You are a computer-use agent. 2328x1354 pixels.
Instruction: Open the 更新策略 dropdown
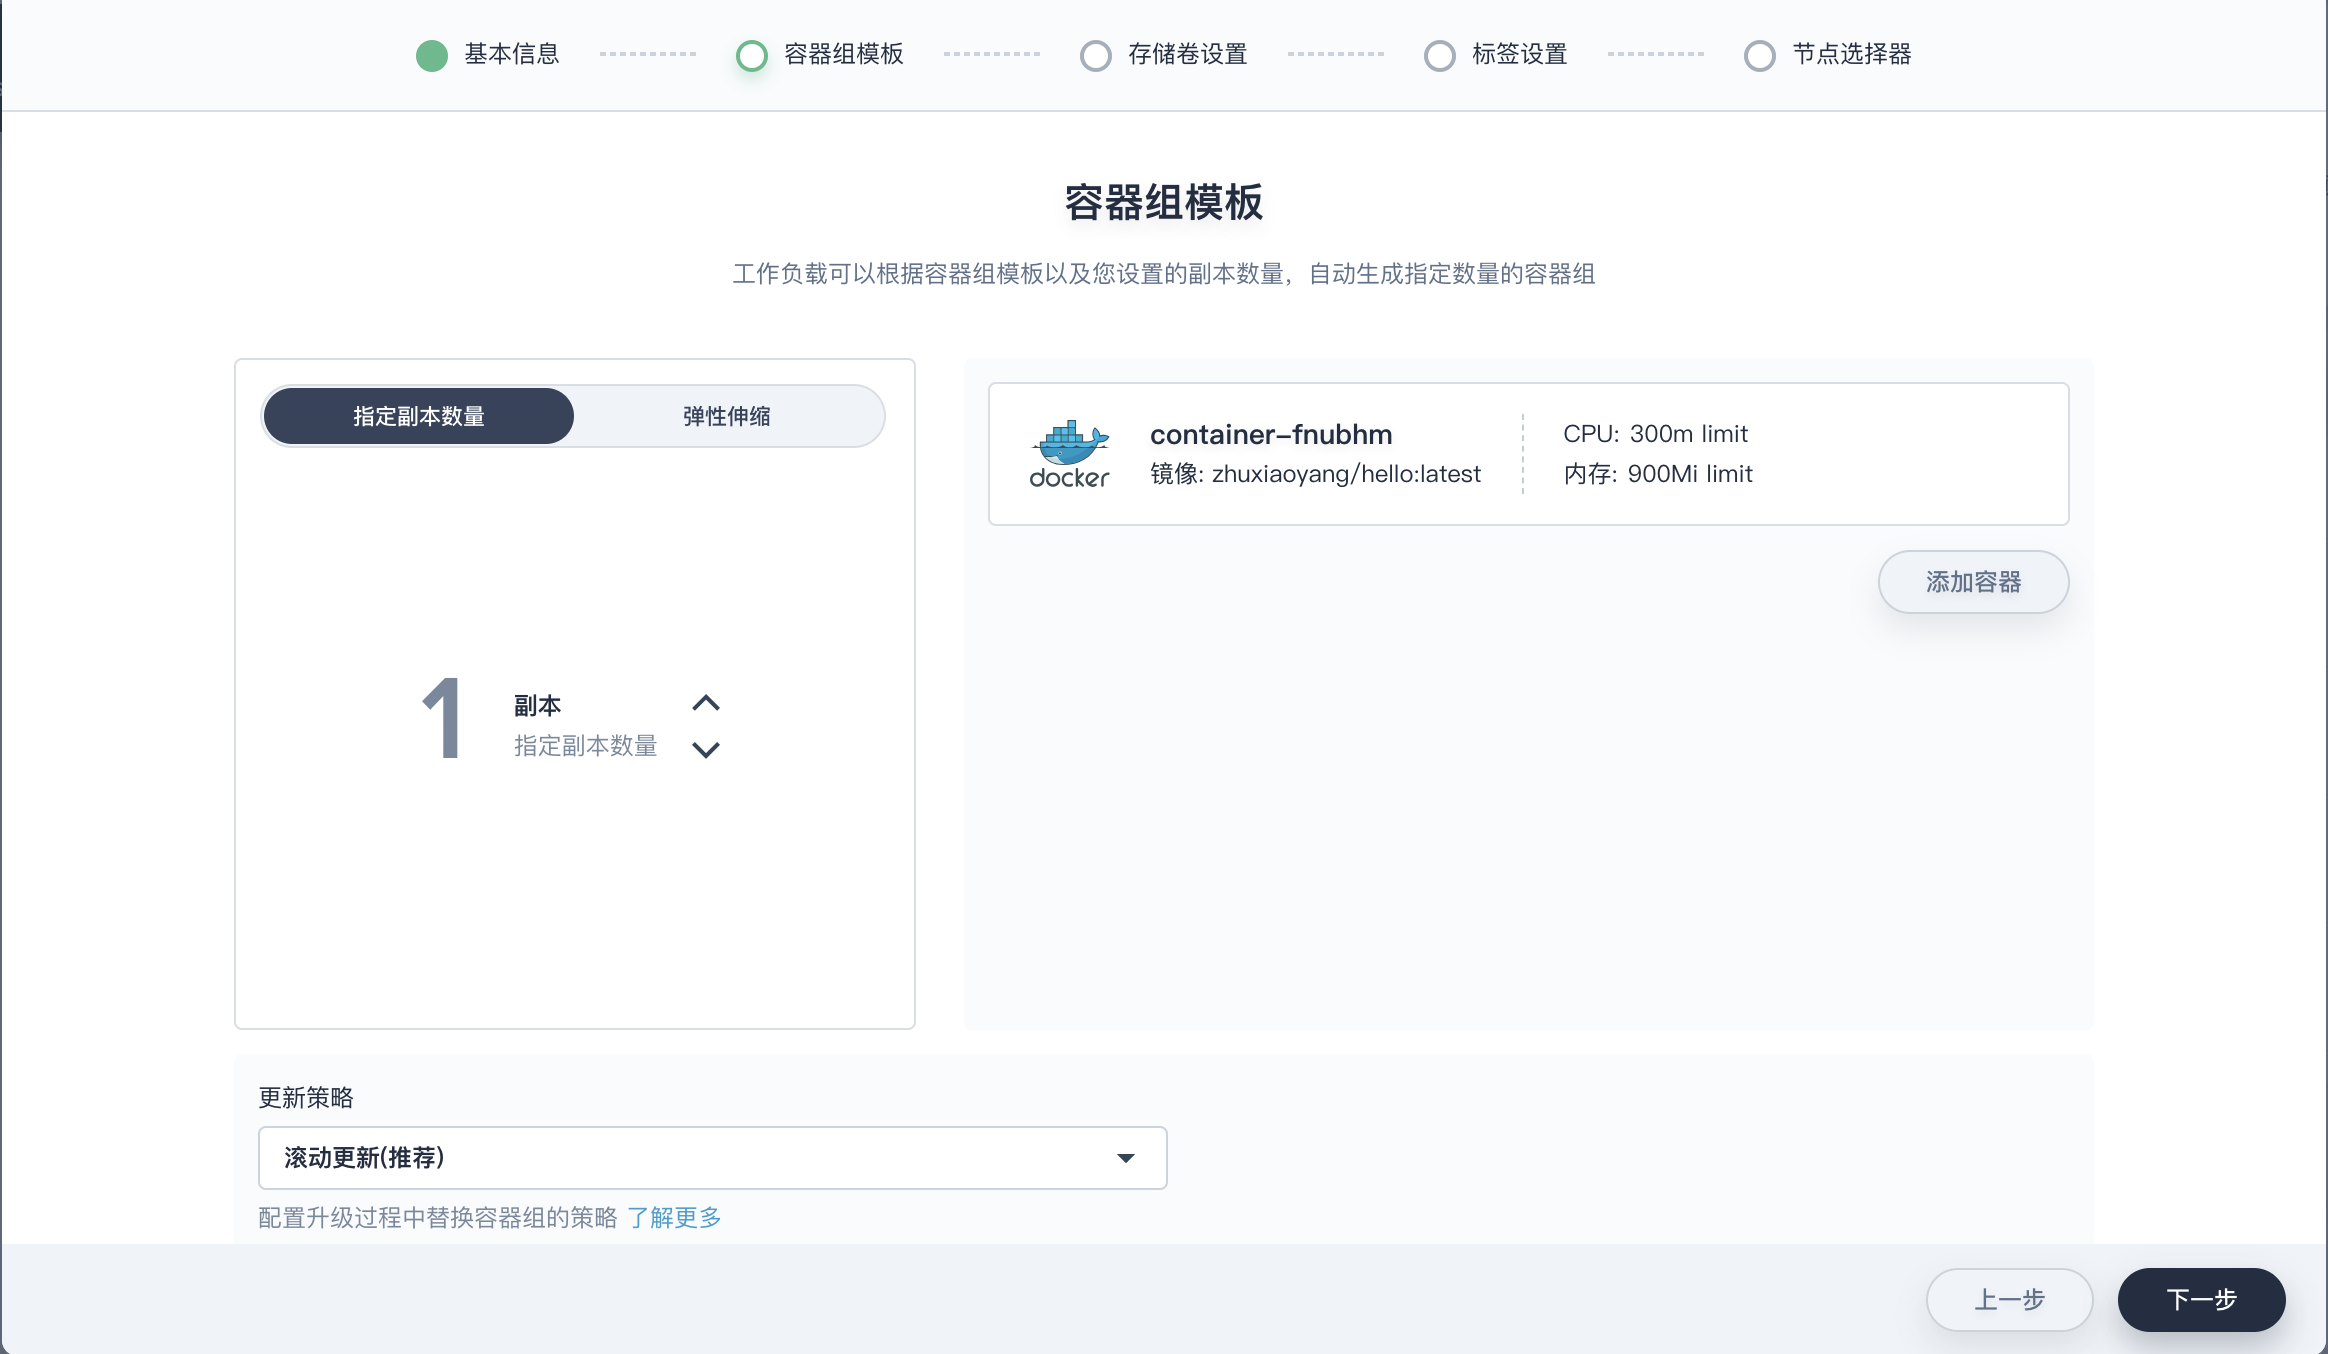tap(712, 1157)
